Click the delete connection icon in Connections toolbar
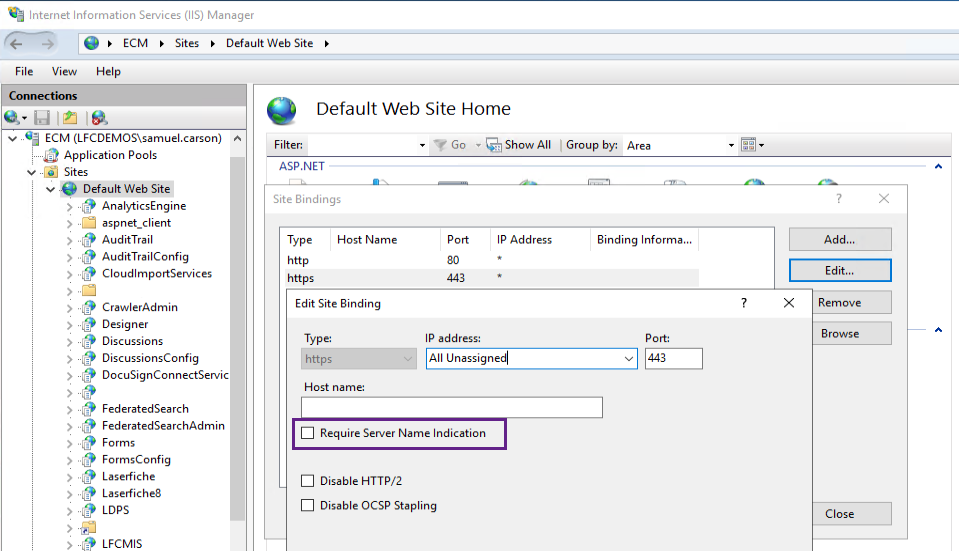Viewport: 959px width, 551px height. click(x=99, y=117)
